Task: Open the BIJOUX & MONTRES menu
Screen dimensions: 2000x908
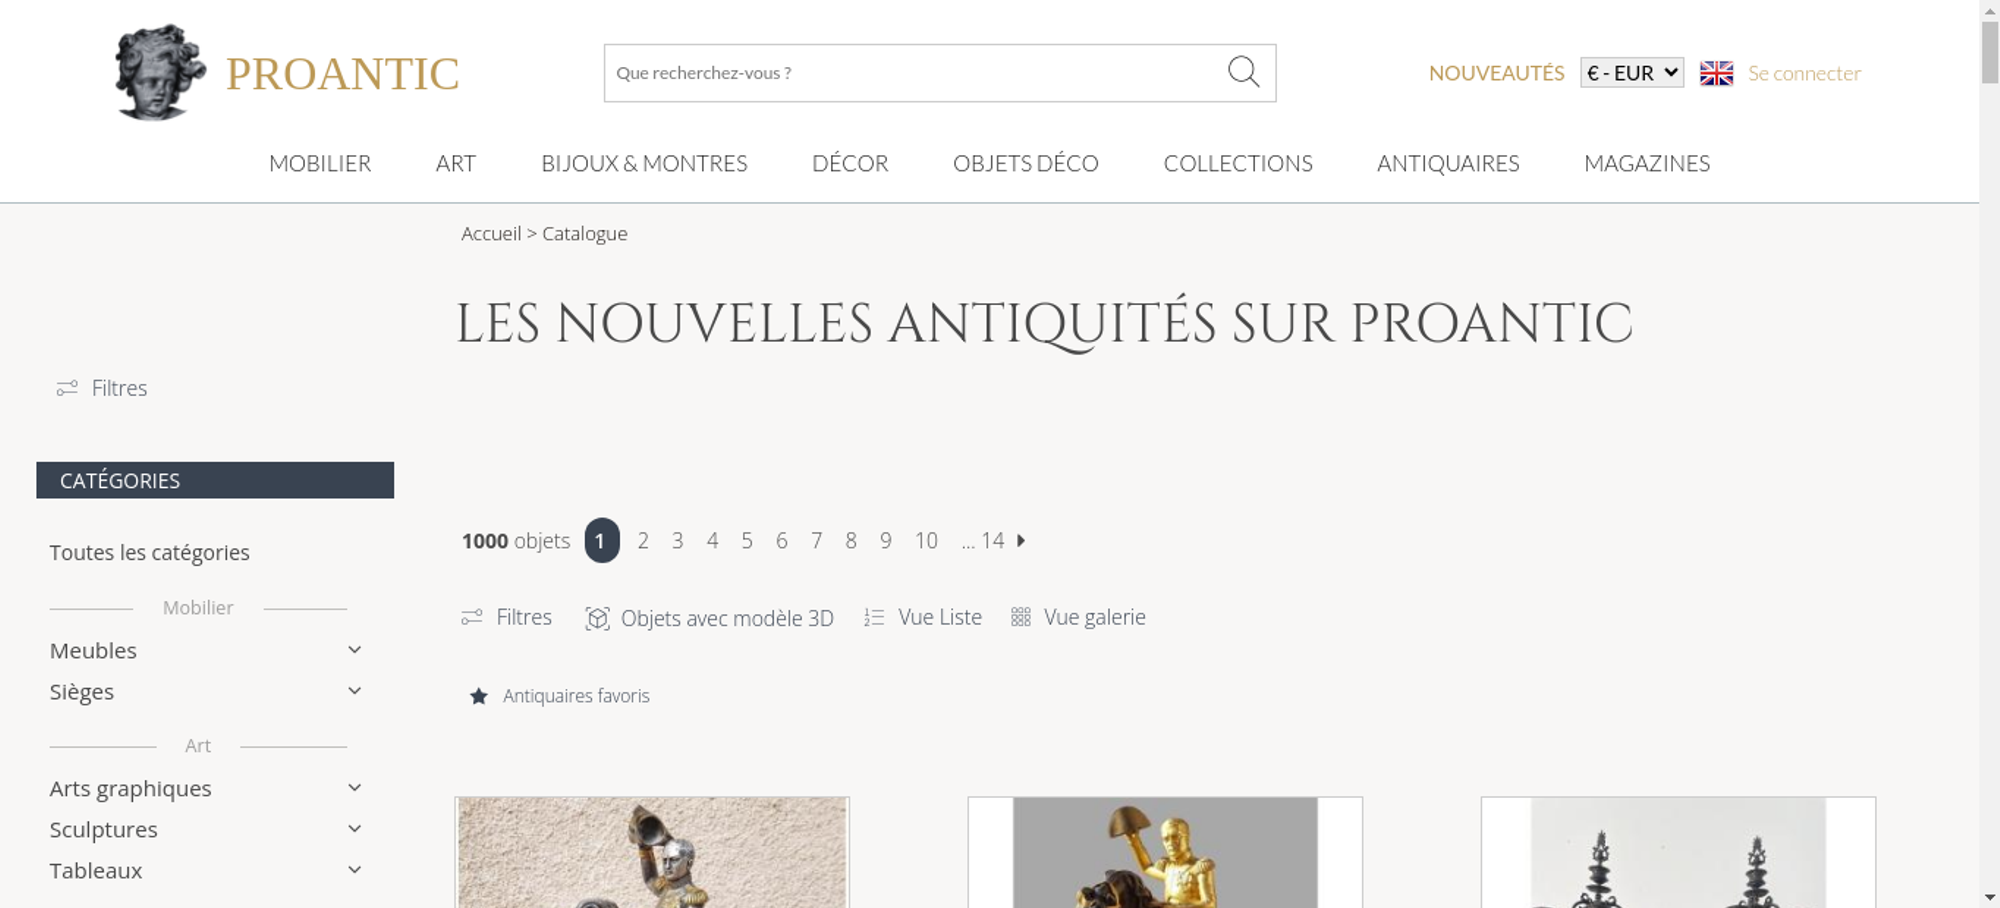Action: 644,163
